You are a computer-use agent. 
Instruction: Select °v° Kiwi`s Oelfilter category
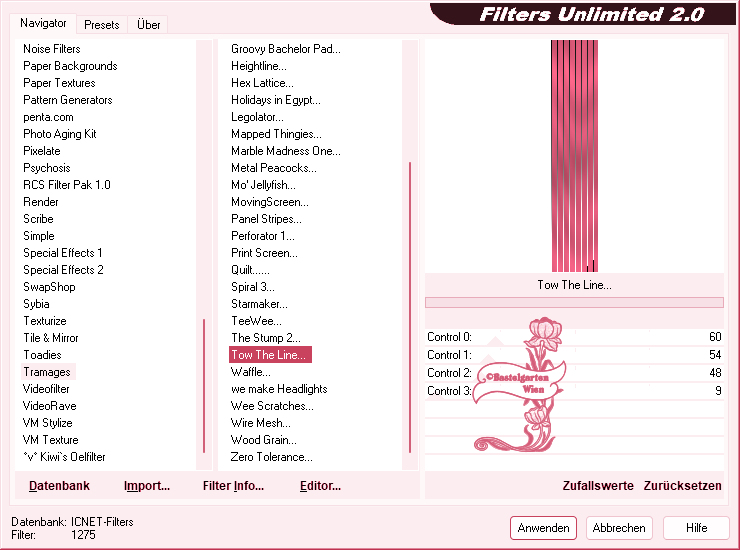coord(64,457)
